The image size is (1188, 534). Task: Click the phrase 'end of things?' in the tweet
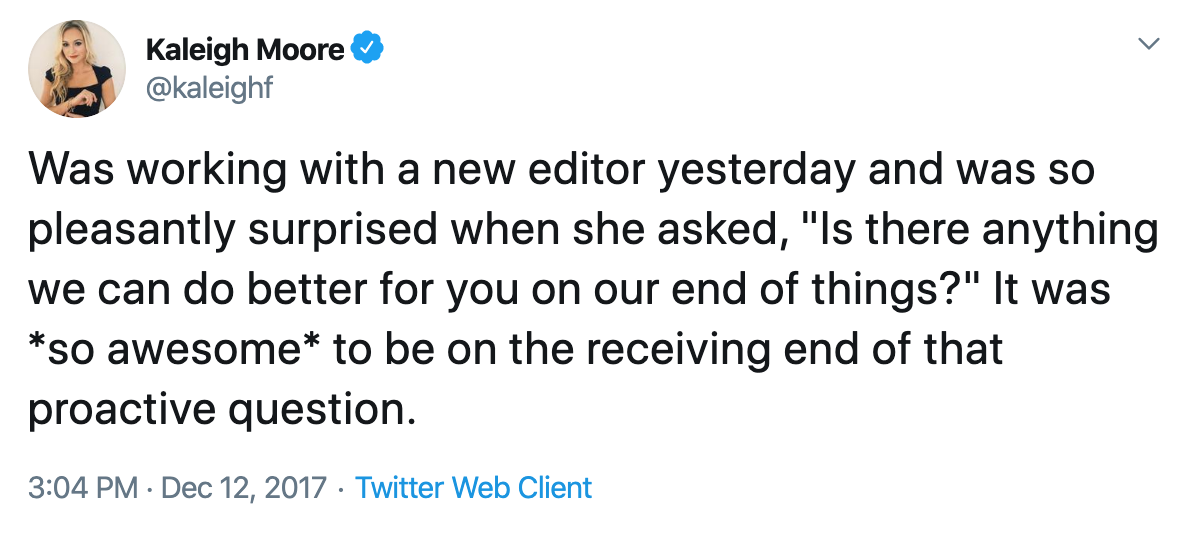(x=890, y=290)
